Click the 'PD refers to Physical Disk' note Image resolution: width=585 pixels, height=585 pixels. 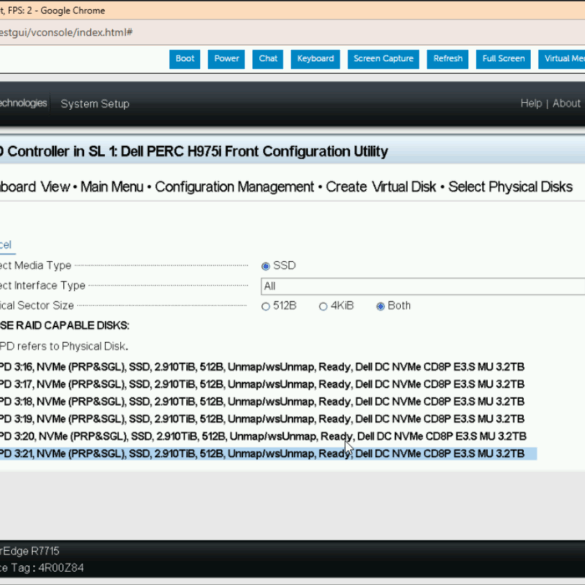[x=64, y=346]
